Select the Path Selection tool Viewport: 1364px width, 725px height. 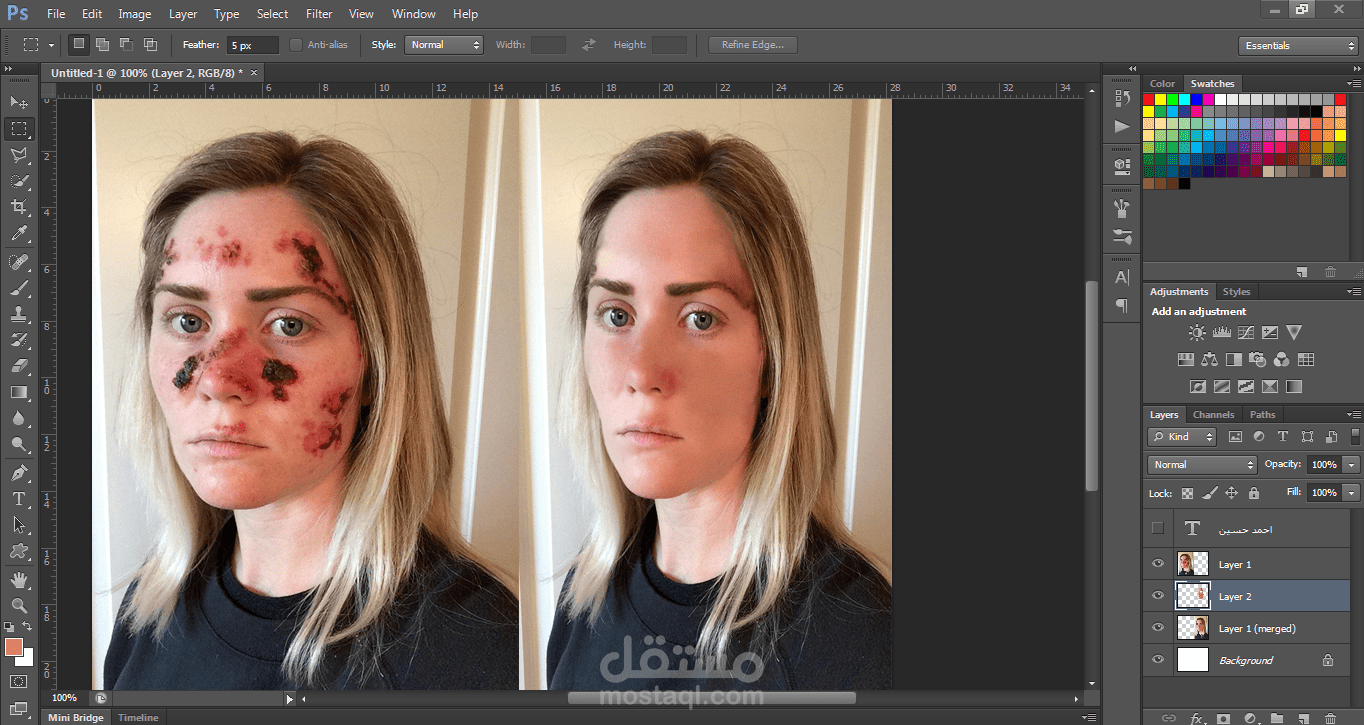pos(19,524)
